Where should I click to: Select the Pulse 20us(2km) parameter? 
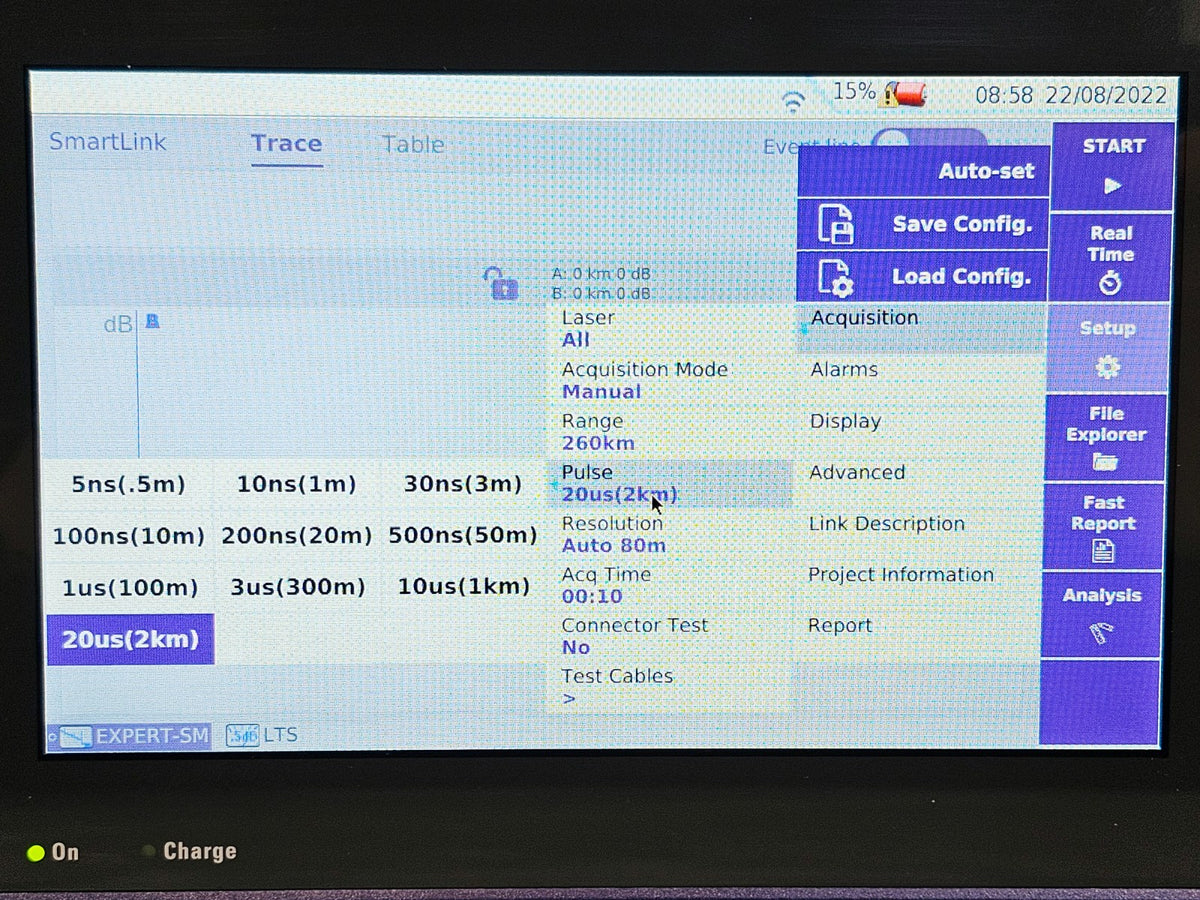pyautogui.click(x=670, y=484)
